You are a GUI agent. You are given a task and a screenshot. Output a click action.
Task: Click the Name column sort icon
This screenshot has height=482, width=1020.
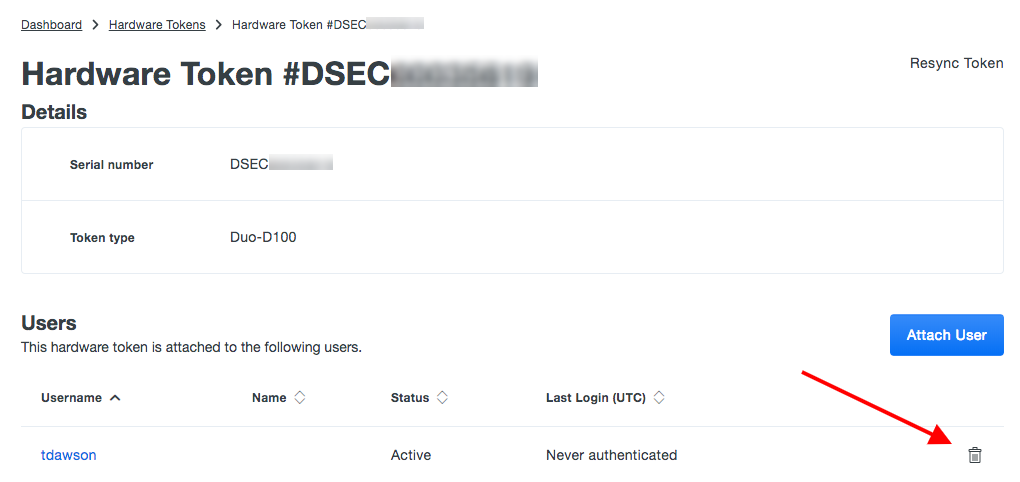[x=299, y=398]
